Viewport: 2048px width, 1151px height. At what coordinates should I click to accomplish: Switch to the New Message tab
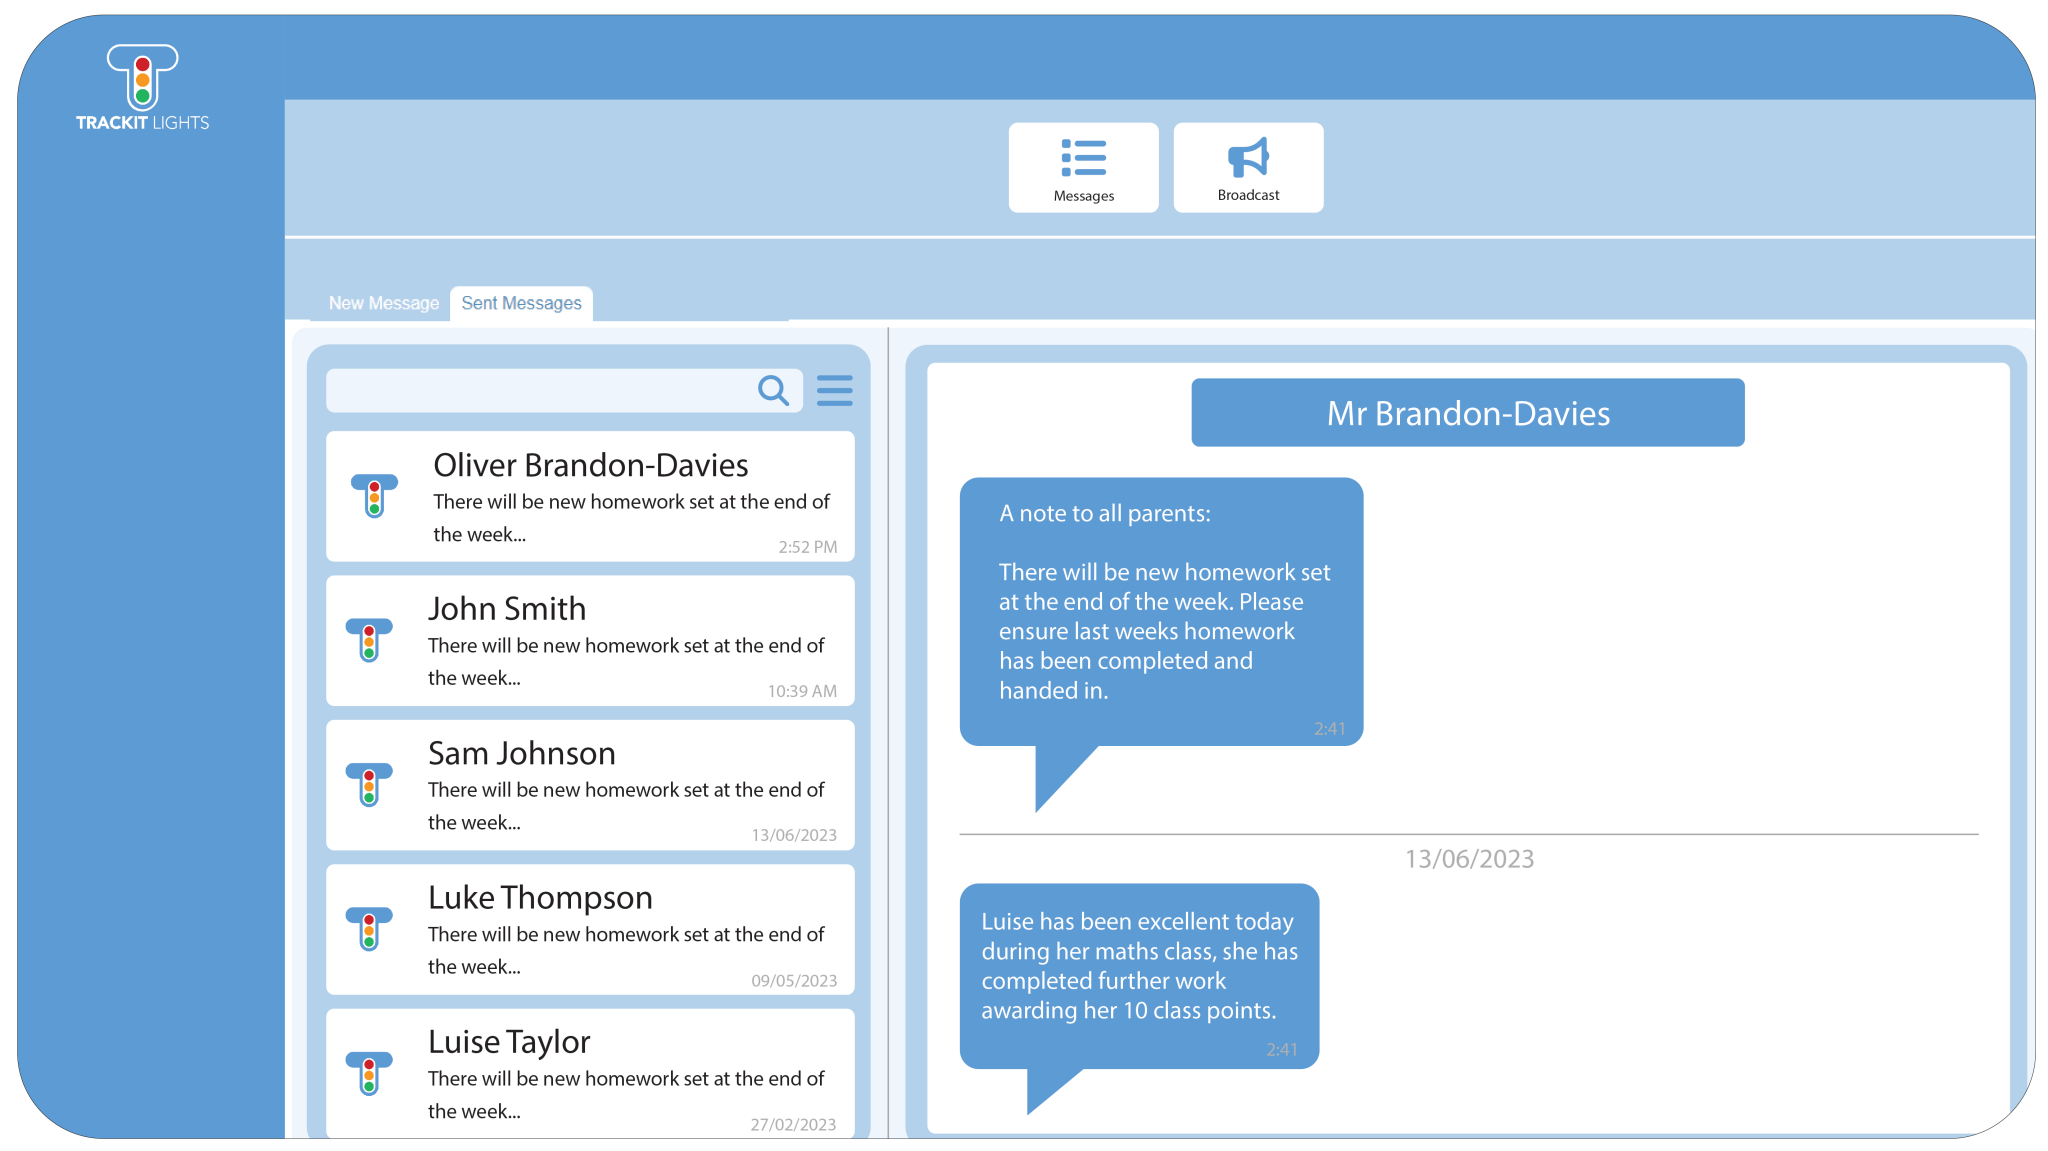coord(384,303)
